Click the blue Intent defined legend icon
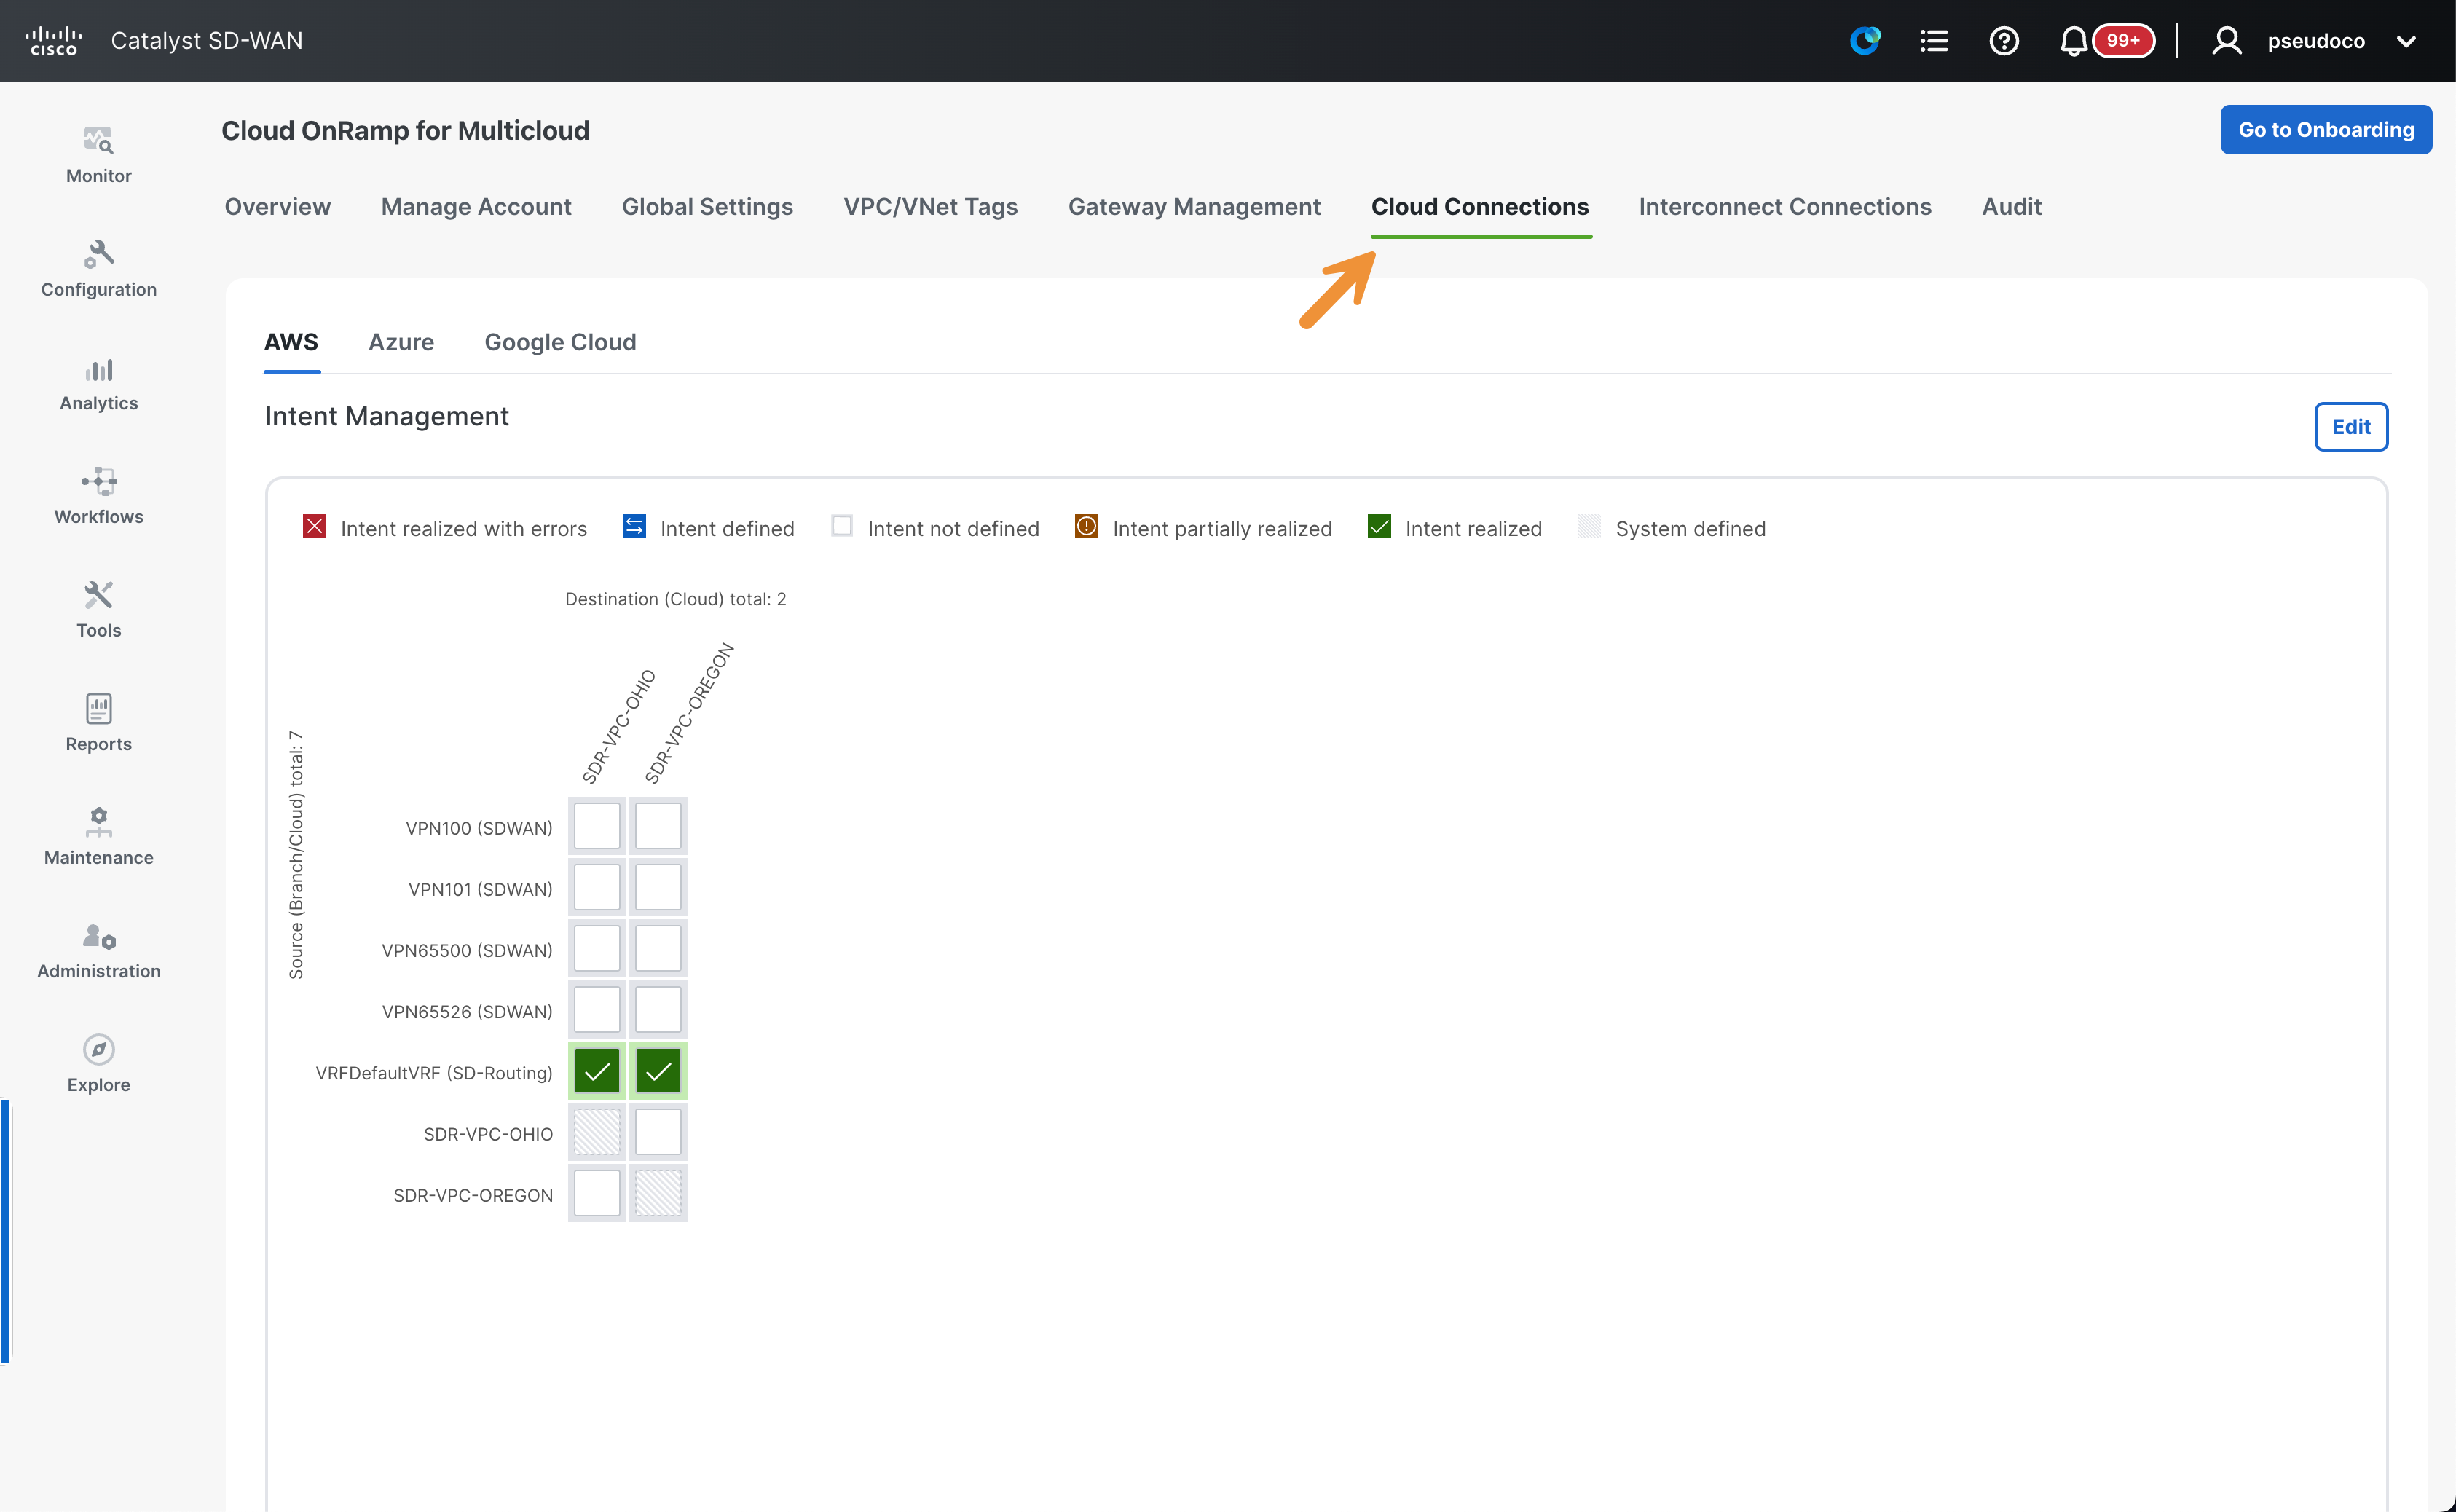This screenshot has width=2456, height=1512. pyautogui.click(x=634, y=527)
